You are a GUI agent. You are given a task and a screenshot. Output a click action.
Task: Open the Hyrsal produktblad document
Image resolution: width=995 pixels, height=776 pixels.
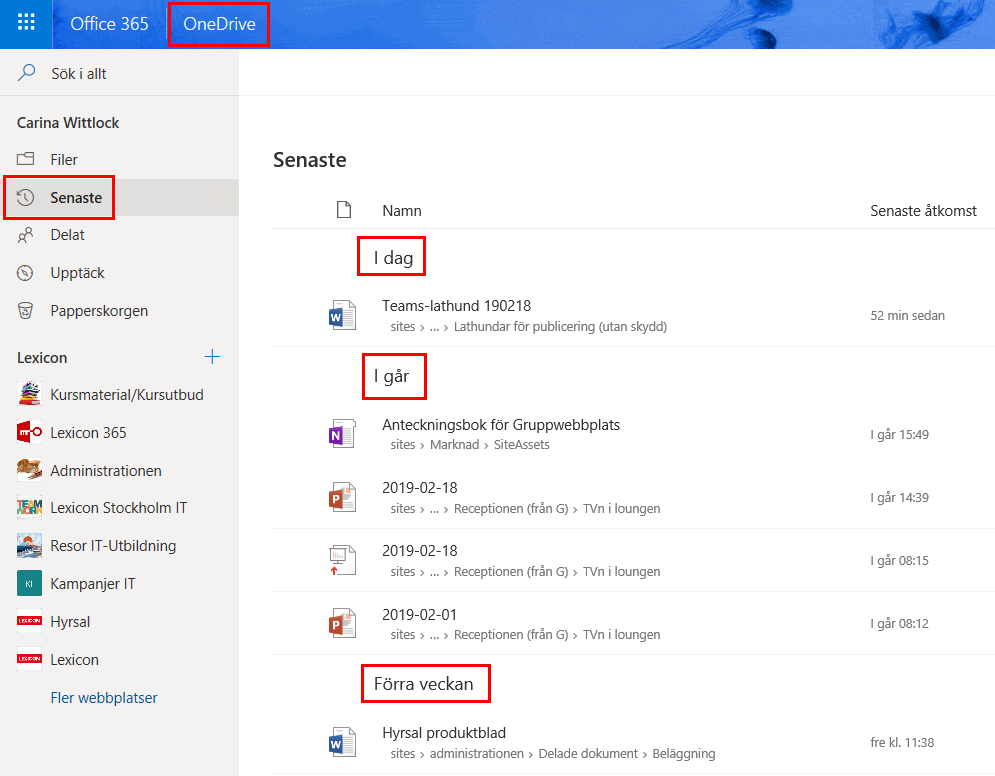click(444, 733)
